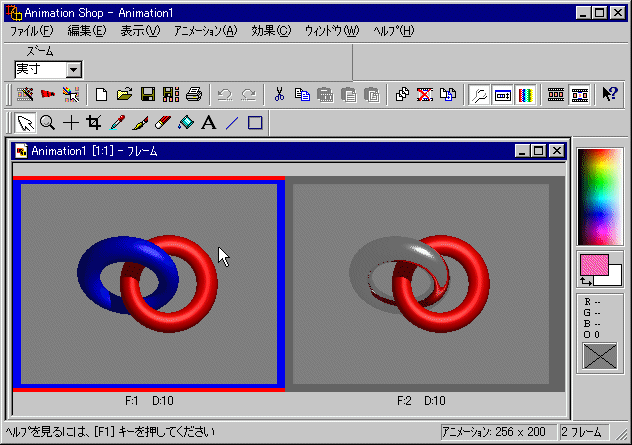This screenshot has width=632, height=445.
Task: Open the ファイル(F) menu
Action: pyautogui.click(x=31, y=31)
